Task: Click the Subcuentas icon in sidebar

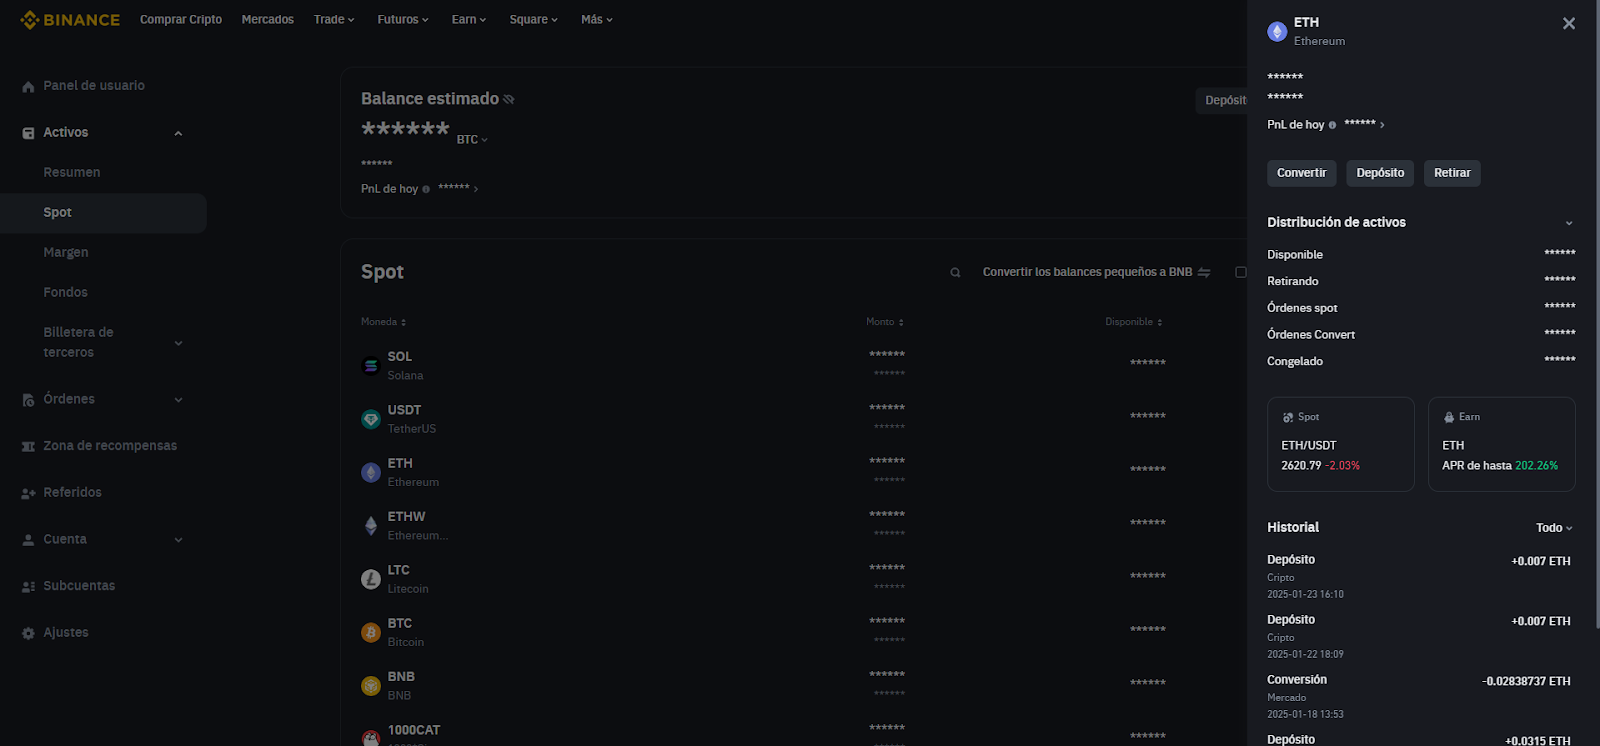Action: (x=28, y=586)
